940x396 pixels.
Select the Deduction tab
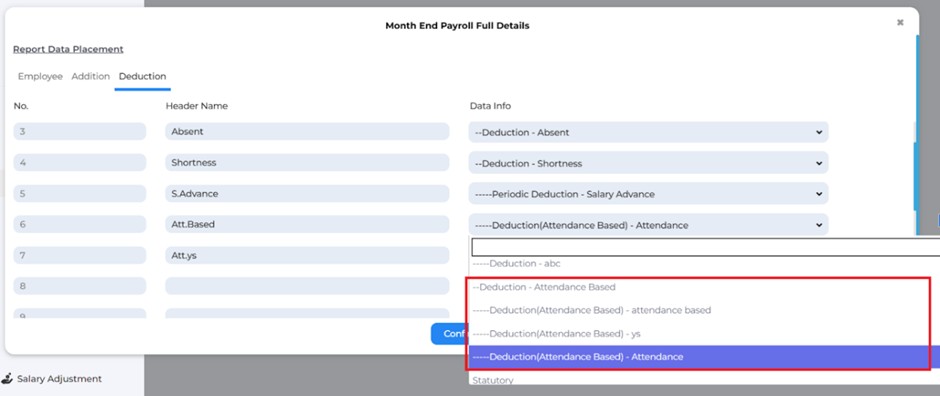click(142, 77)
